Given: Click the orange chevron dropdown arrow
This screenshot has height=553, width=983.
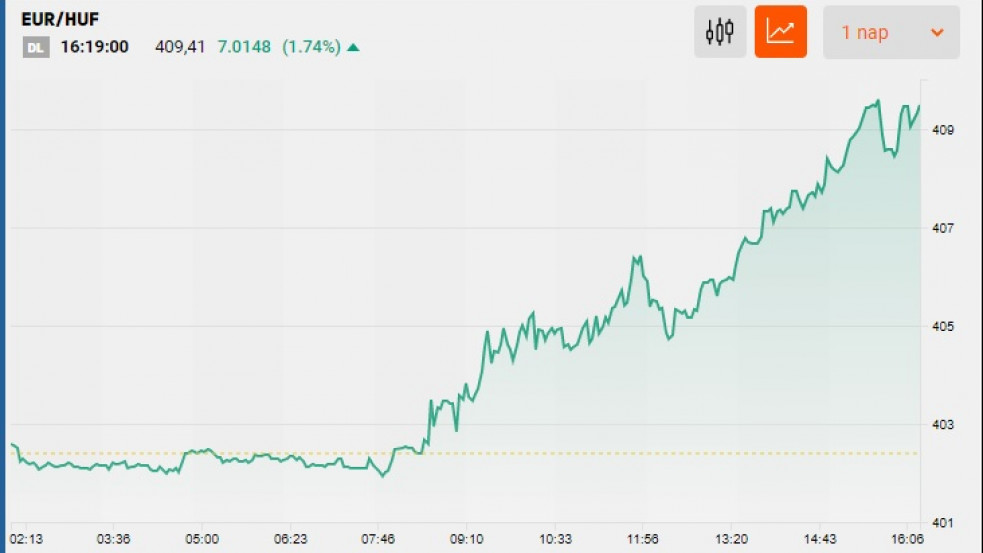Looking at the screenshot, I should [x=937, y=33].
